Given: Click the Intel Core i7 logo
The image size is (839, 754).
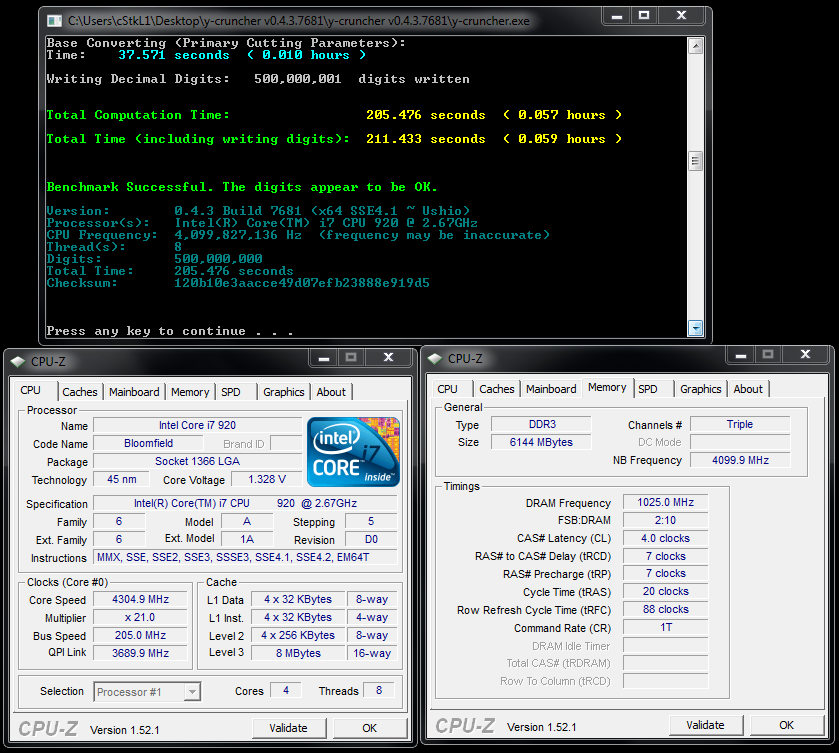Looking at the screenshot, I should point(353,452).
